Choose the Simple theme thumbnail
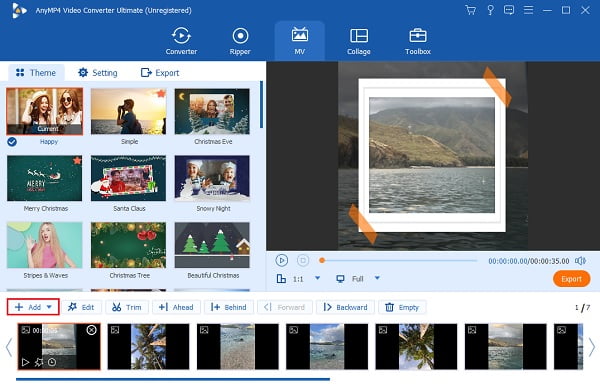Screen dimensions: 600x389 click(129, 111)
